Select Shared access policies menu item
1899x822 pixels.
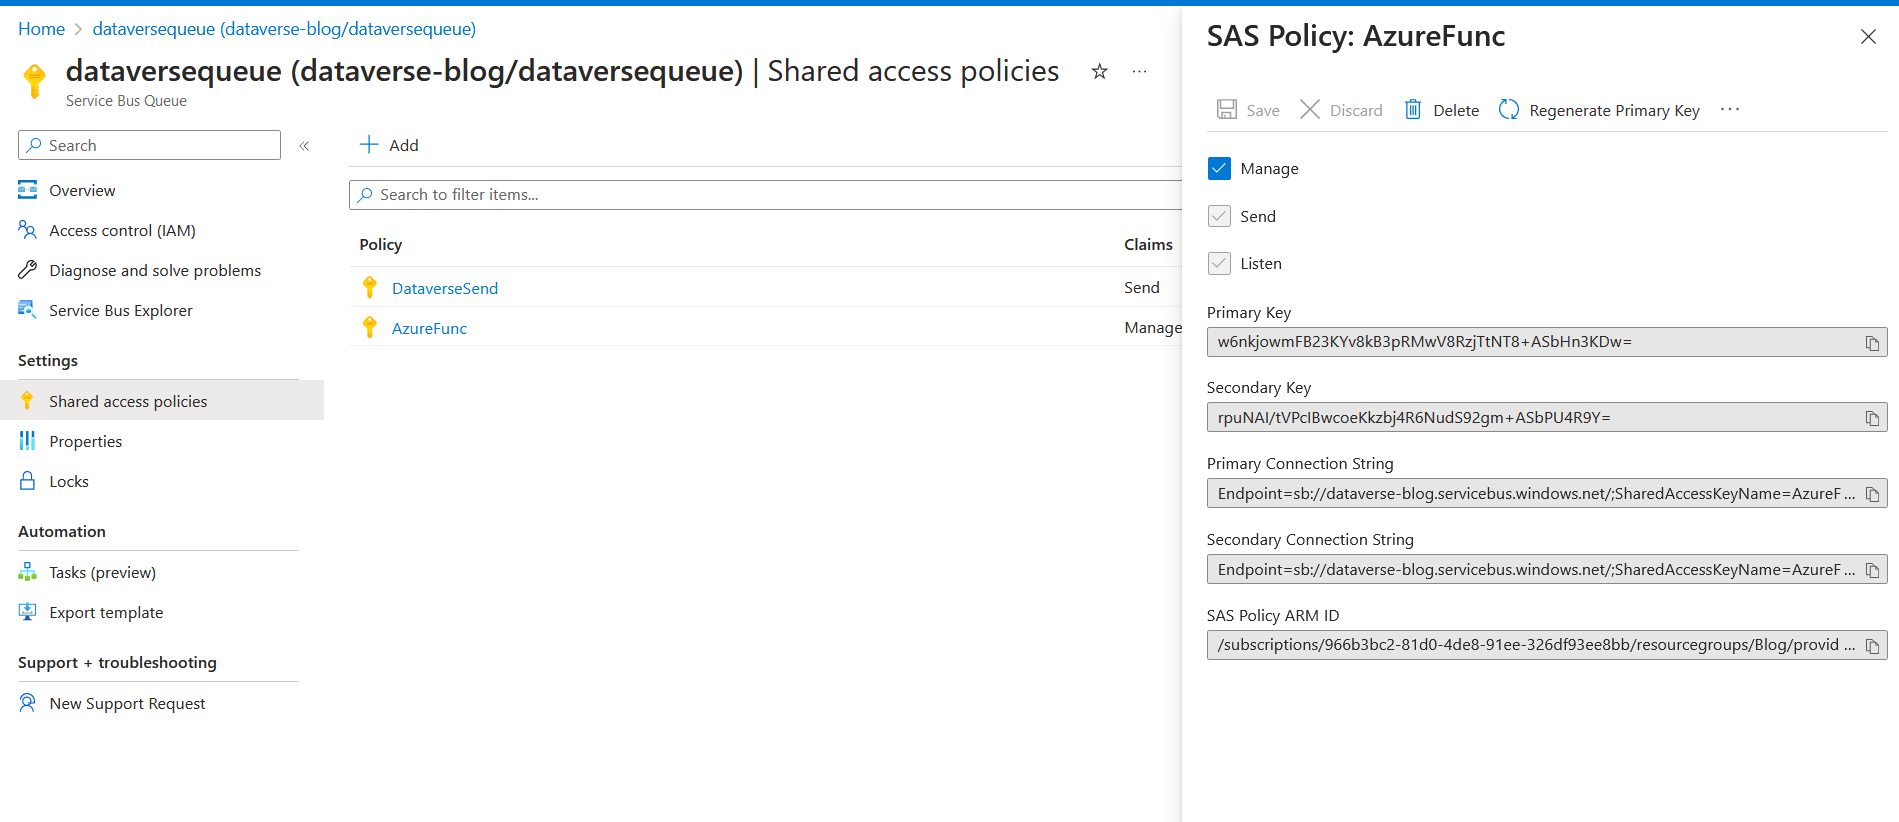[162, 400]
